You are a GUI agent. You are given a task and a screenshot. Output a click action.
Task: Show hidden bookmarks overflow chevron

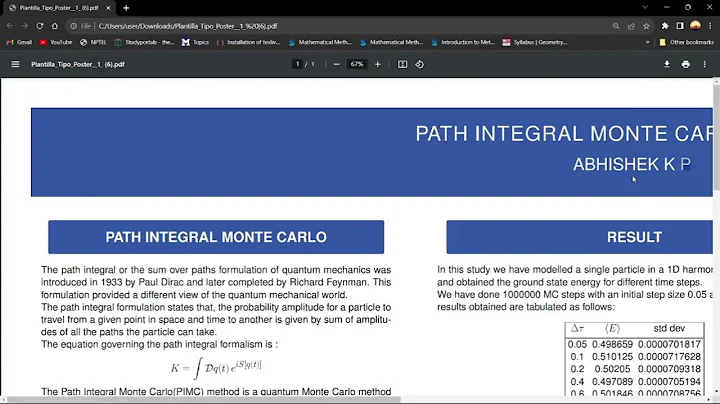(647, 42)
